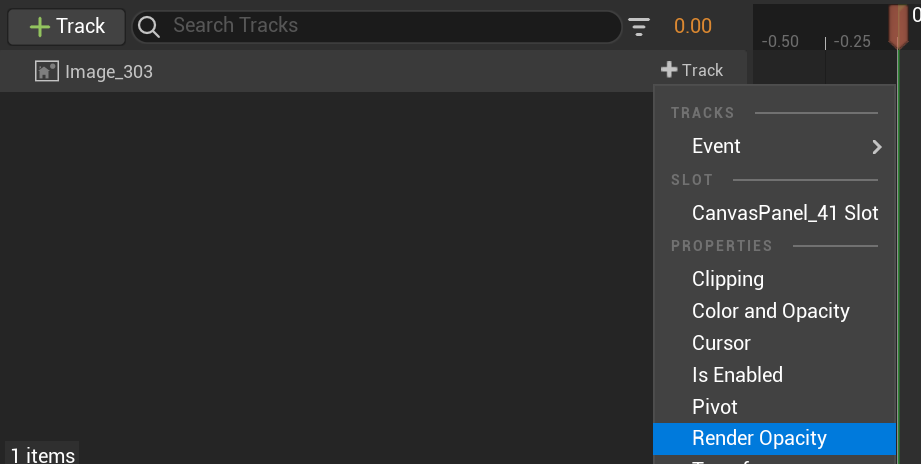Add a Pivot property track
Image resolution: width=921 pixels, height=464 pixels.
point(714,407)
